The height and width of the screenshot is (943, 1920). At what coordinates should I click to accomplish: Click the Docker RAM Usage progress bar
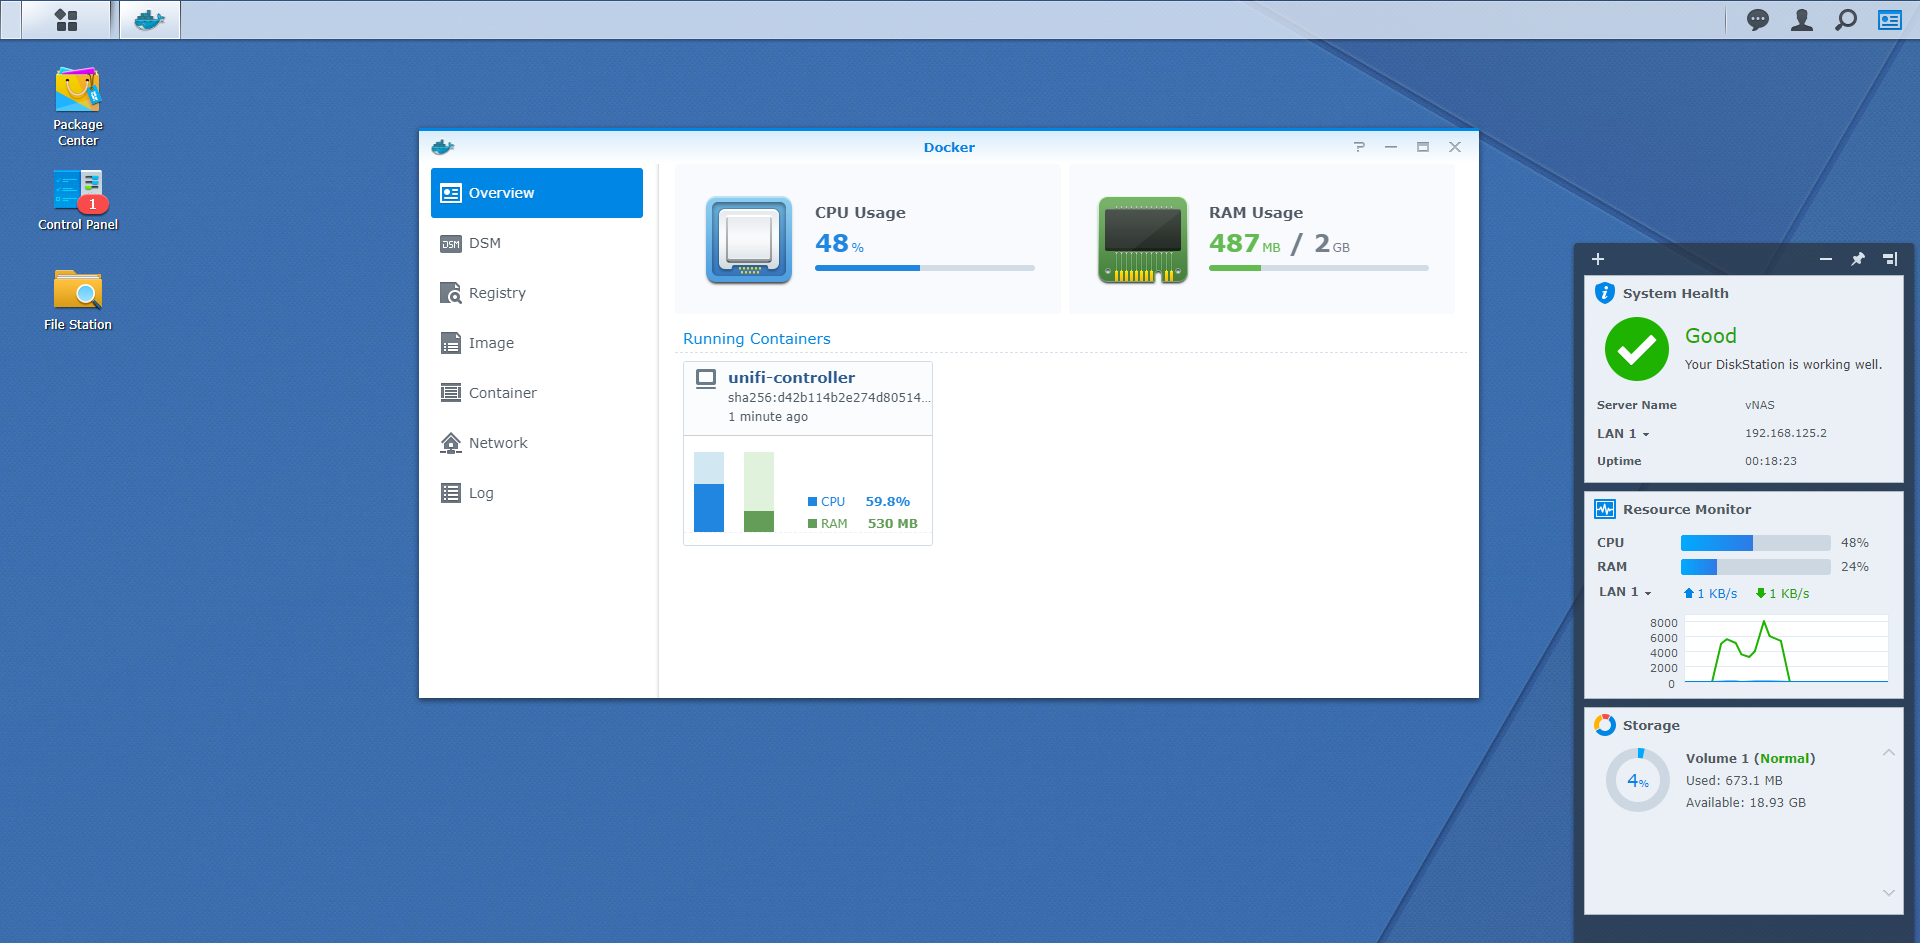coord(1319,268)
